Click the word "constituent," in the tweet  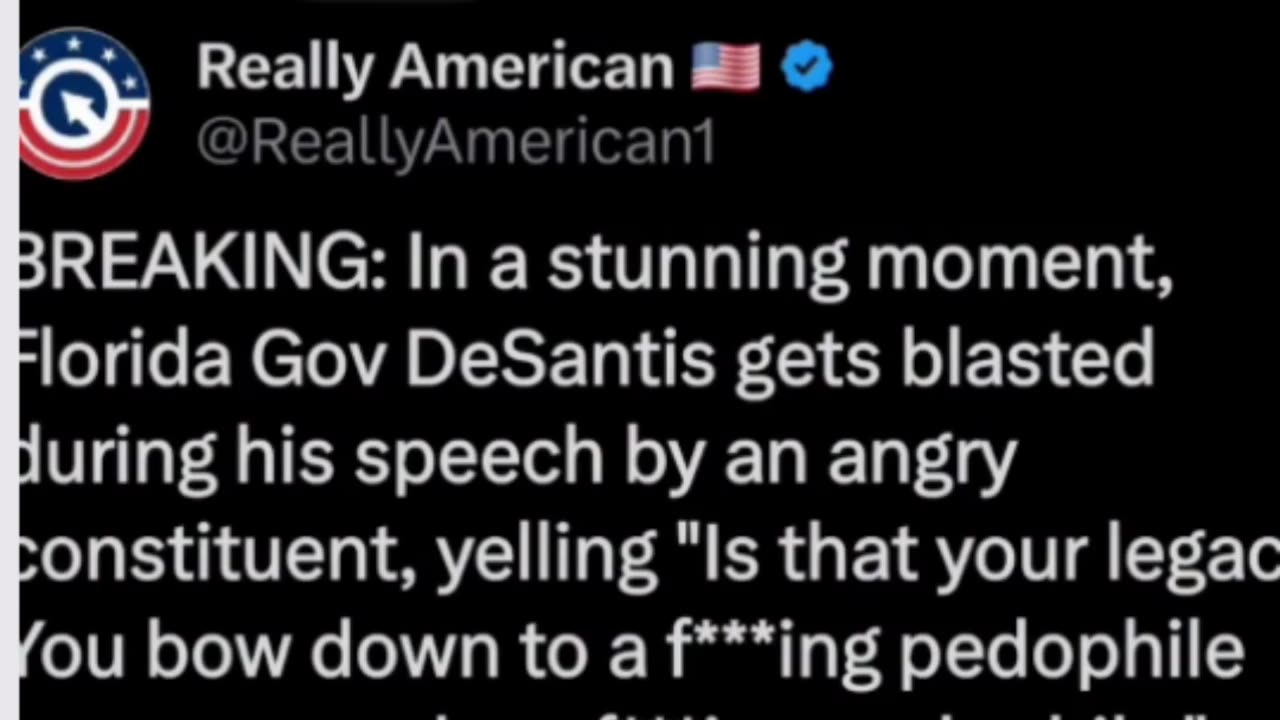pyautogui.click(x=217, y=553)
